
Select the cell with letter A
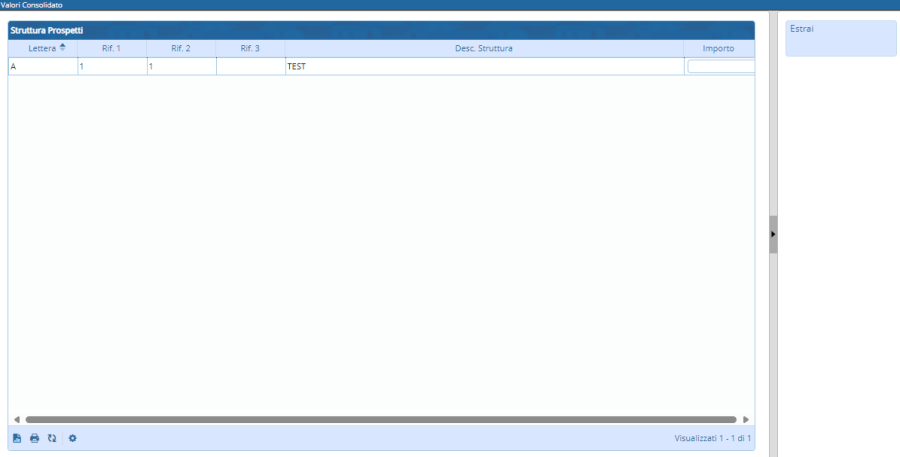[x=42, y=67]
